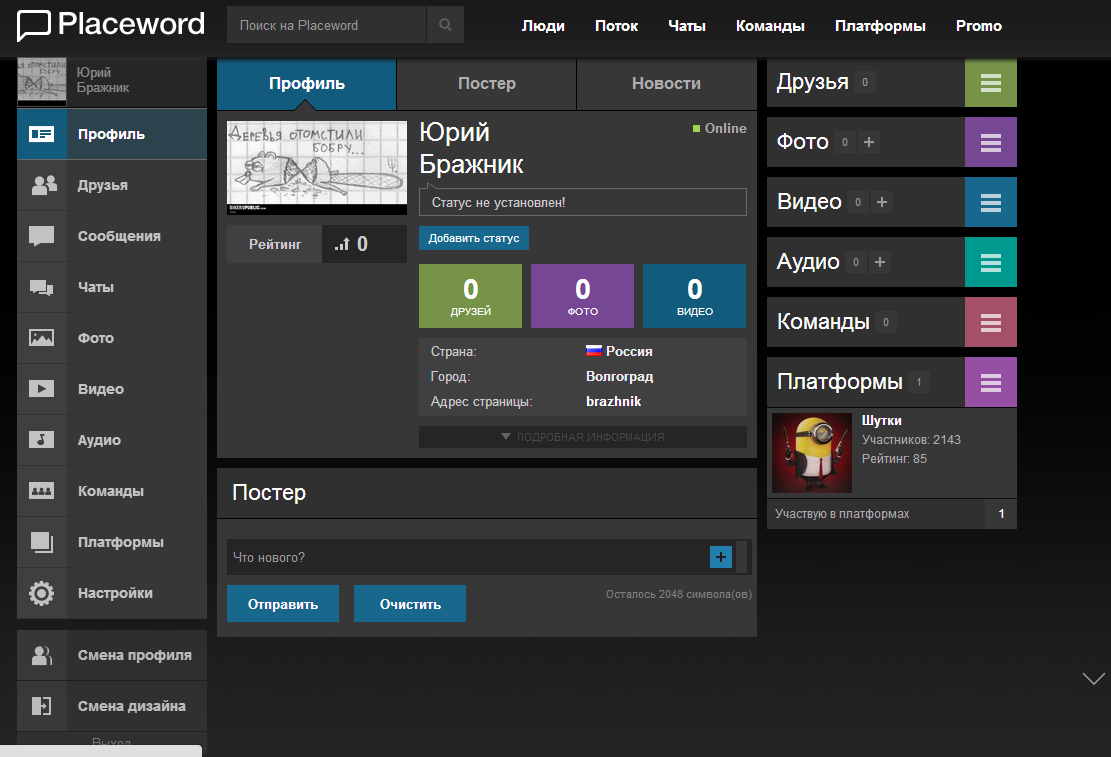Open the sidebar Teams icon
The image size is (1111, 757).
click(42, 491)
